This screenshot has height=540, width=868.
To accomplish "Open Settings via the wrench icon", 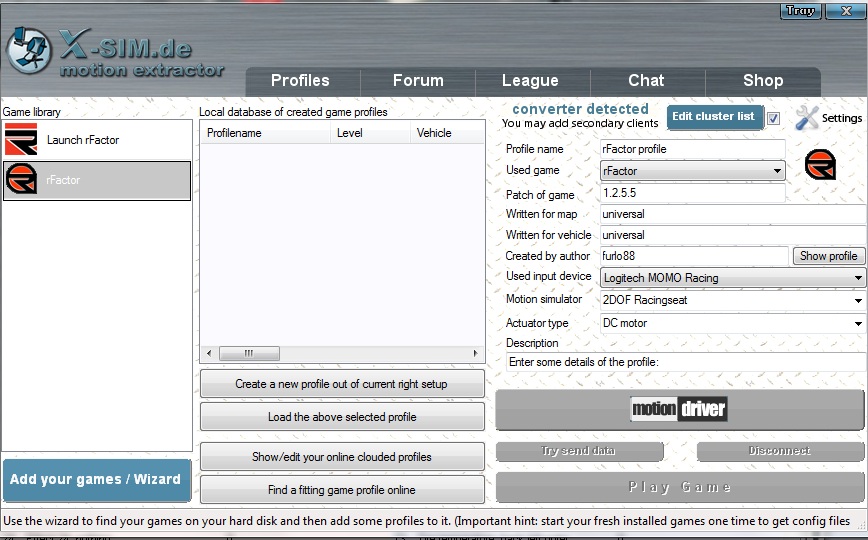I will [807, 117].
